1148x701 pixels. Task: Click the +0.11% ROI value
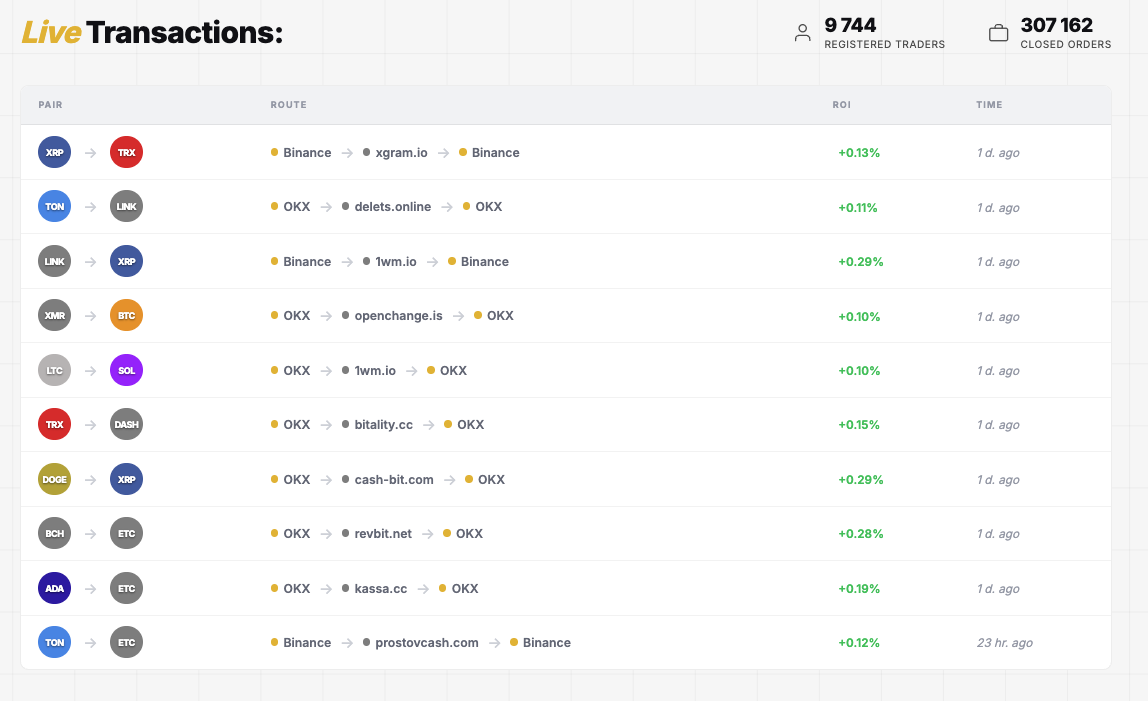857,207
